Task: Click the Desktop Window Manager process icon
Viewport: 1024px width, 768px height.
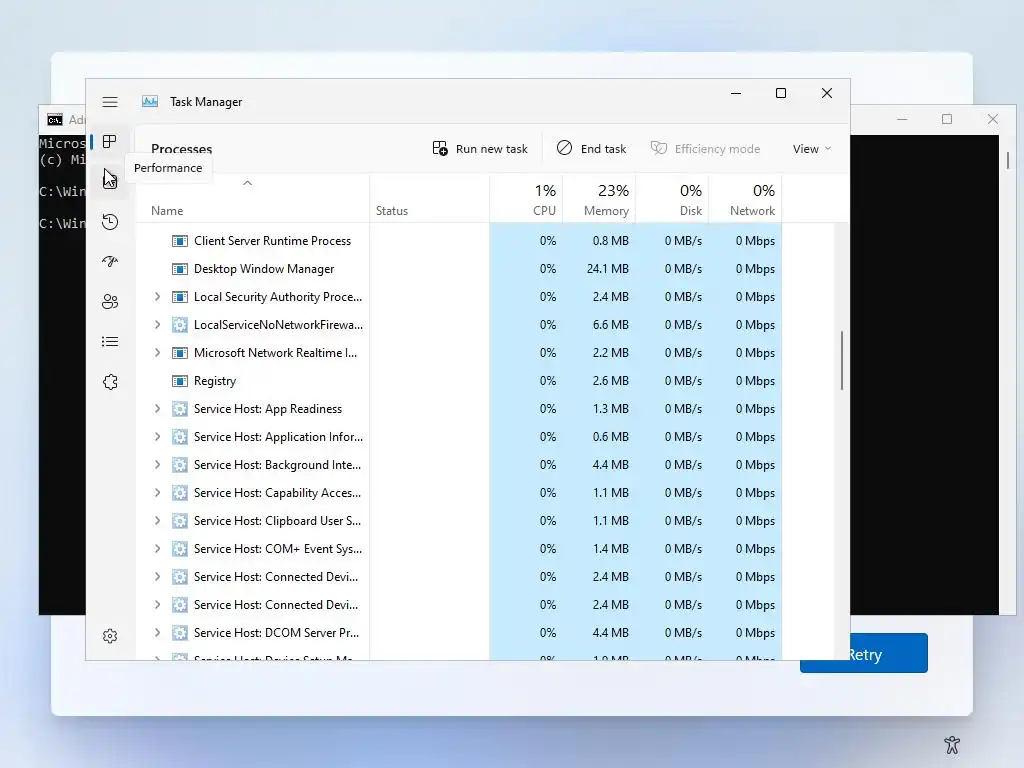Action: click(x=180, y=269)
